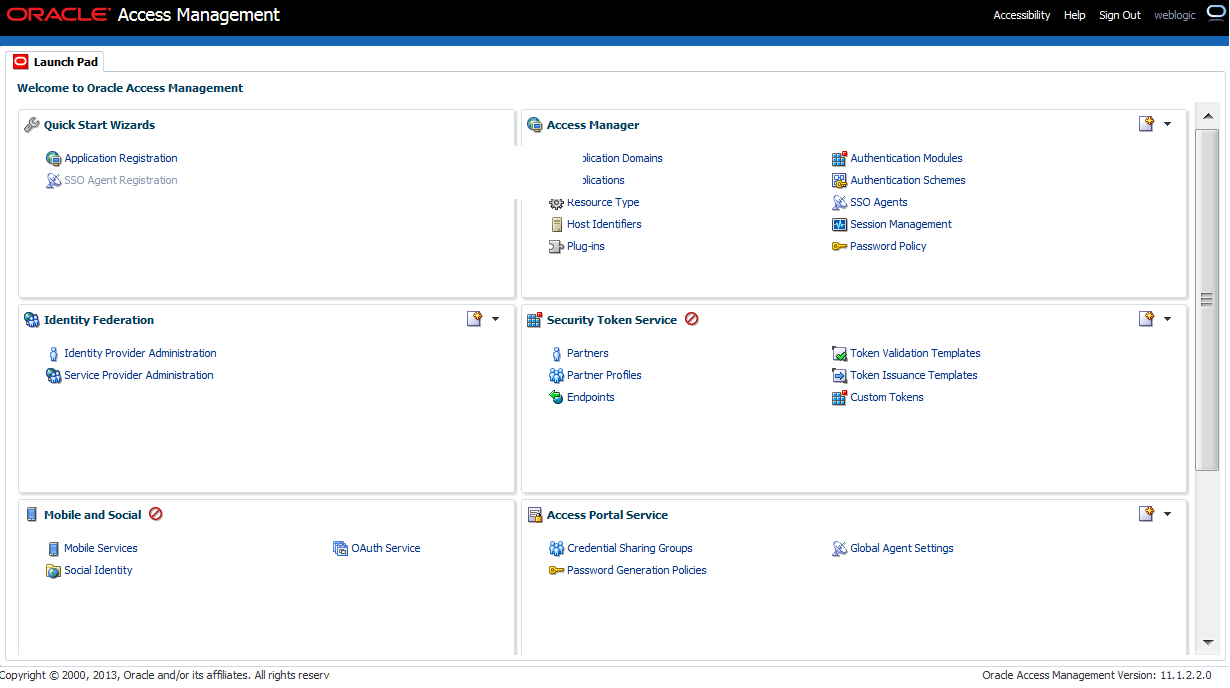Open the Token Validation Templates link
The width and height of the screenshot is (1230, 688).
(x=915, y=354)
